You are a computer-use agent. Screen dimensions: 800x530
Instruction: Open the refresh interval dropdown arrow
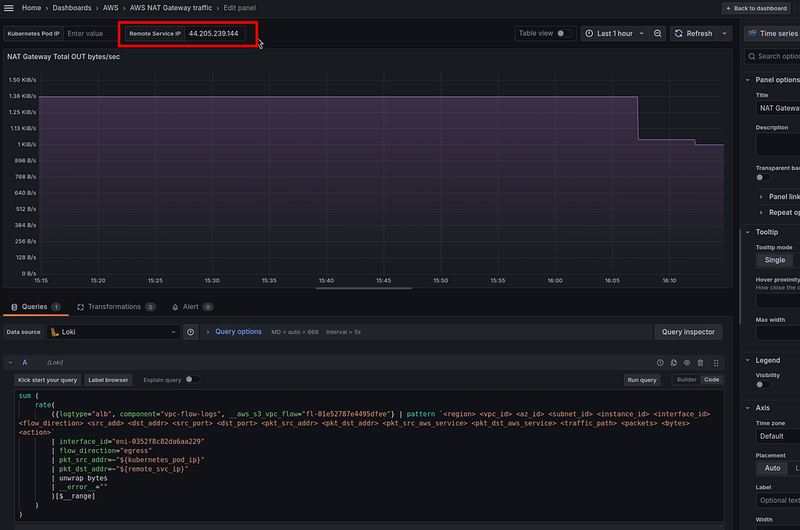click(724, 33)
